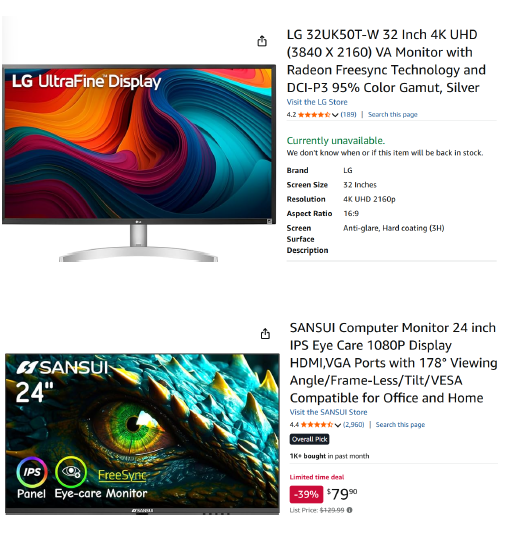Open the SANSUI monitor's 2,960 reviews
The width and height of the screenshot is (514, 537).
353,425
